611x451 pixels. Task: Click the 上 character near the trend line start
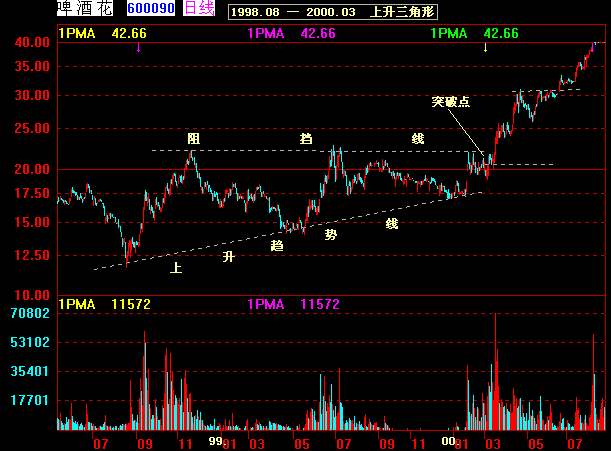tap(176, 268)
